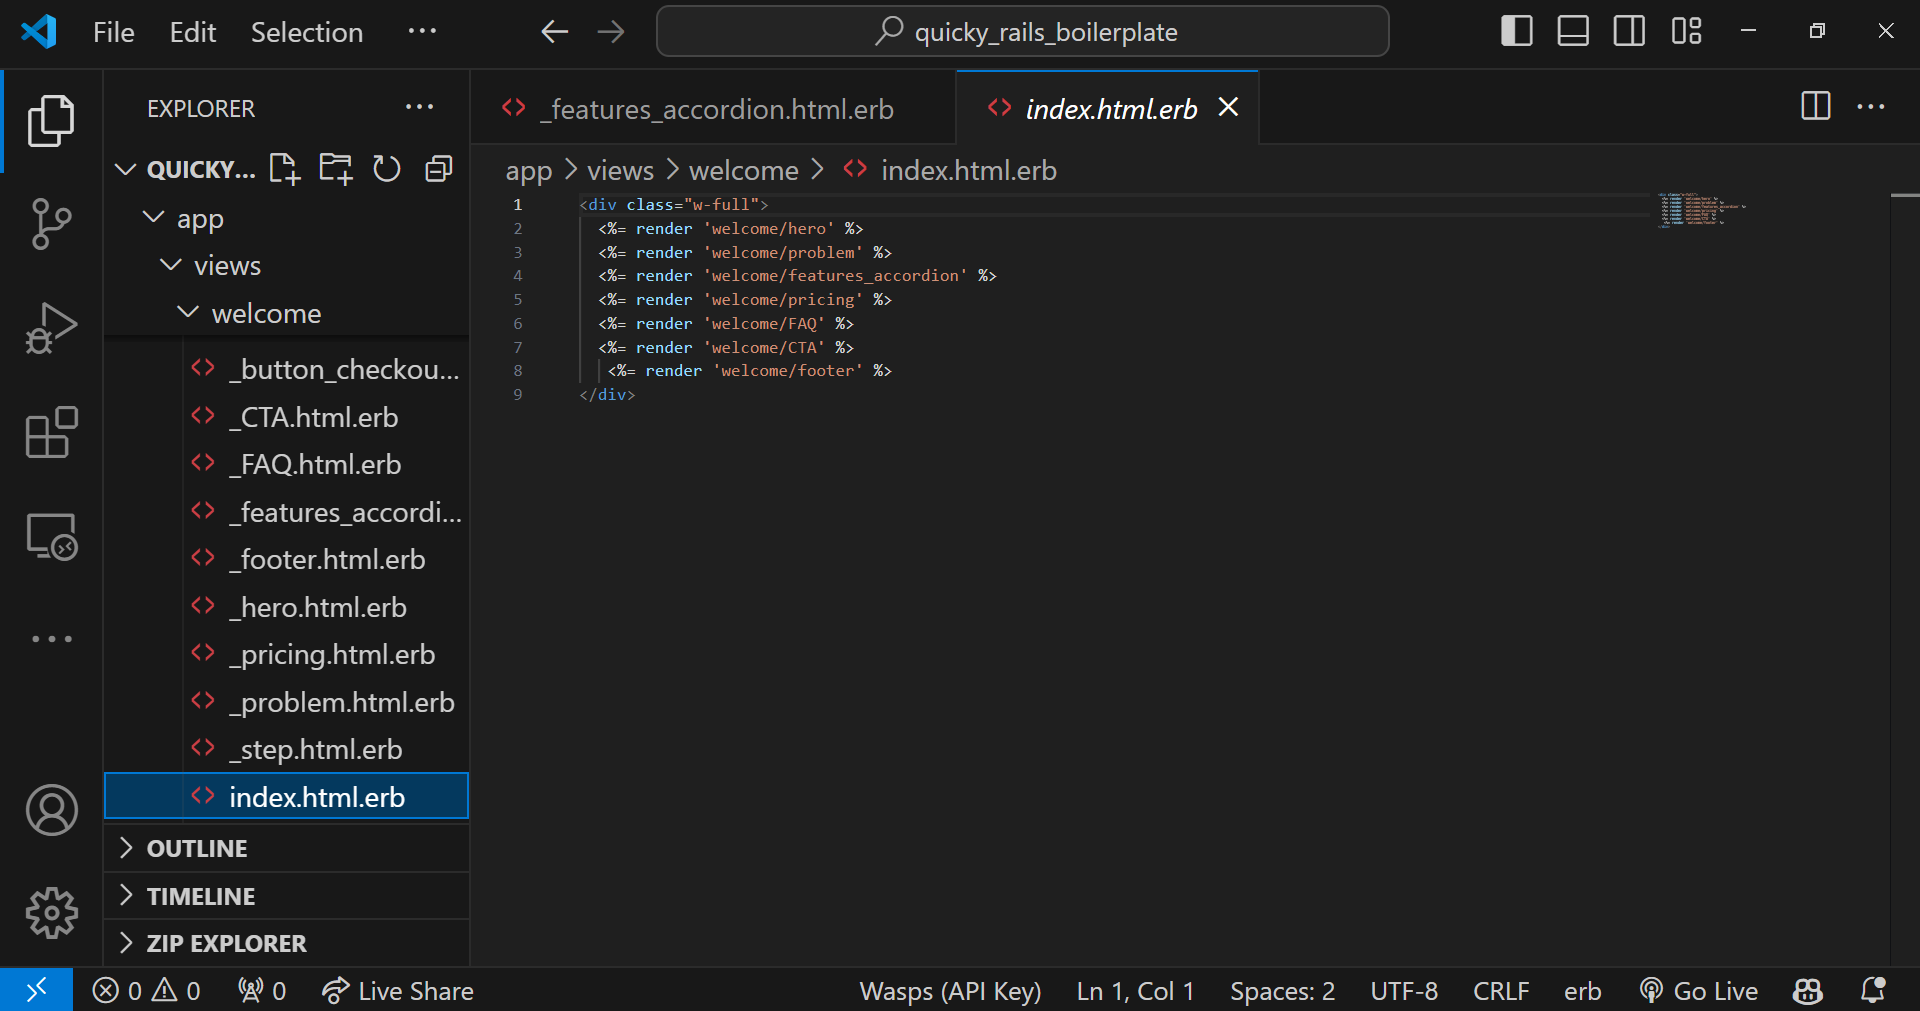This screenshot has height=1011, width=1920.
Task: Toggle bottom panel visibility
Action: (x=1573, y=31)
